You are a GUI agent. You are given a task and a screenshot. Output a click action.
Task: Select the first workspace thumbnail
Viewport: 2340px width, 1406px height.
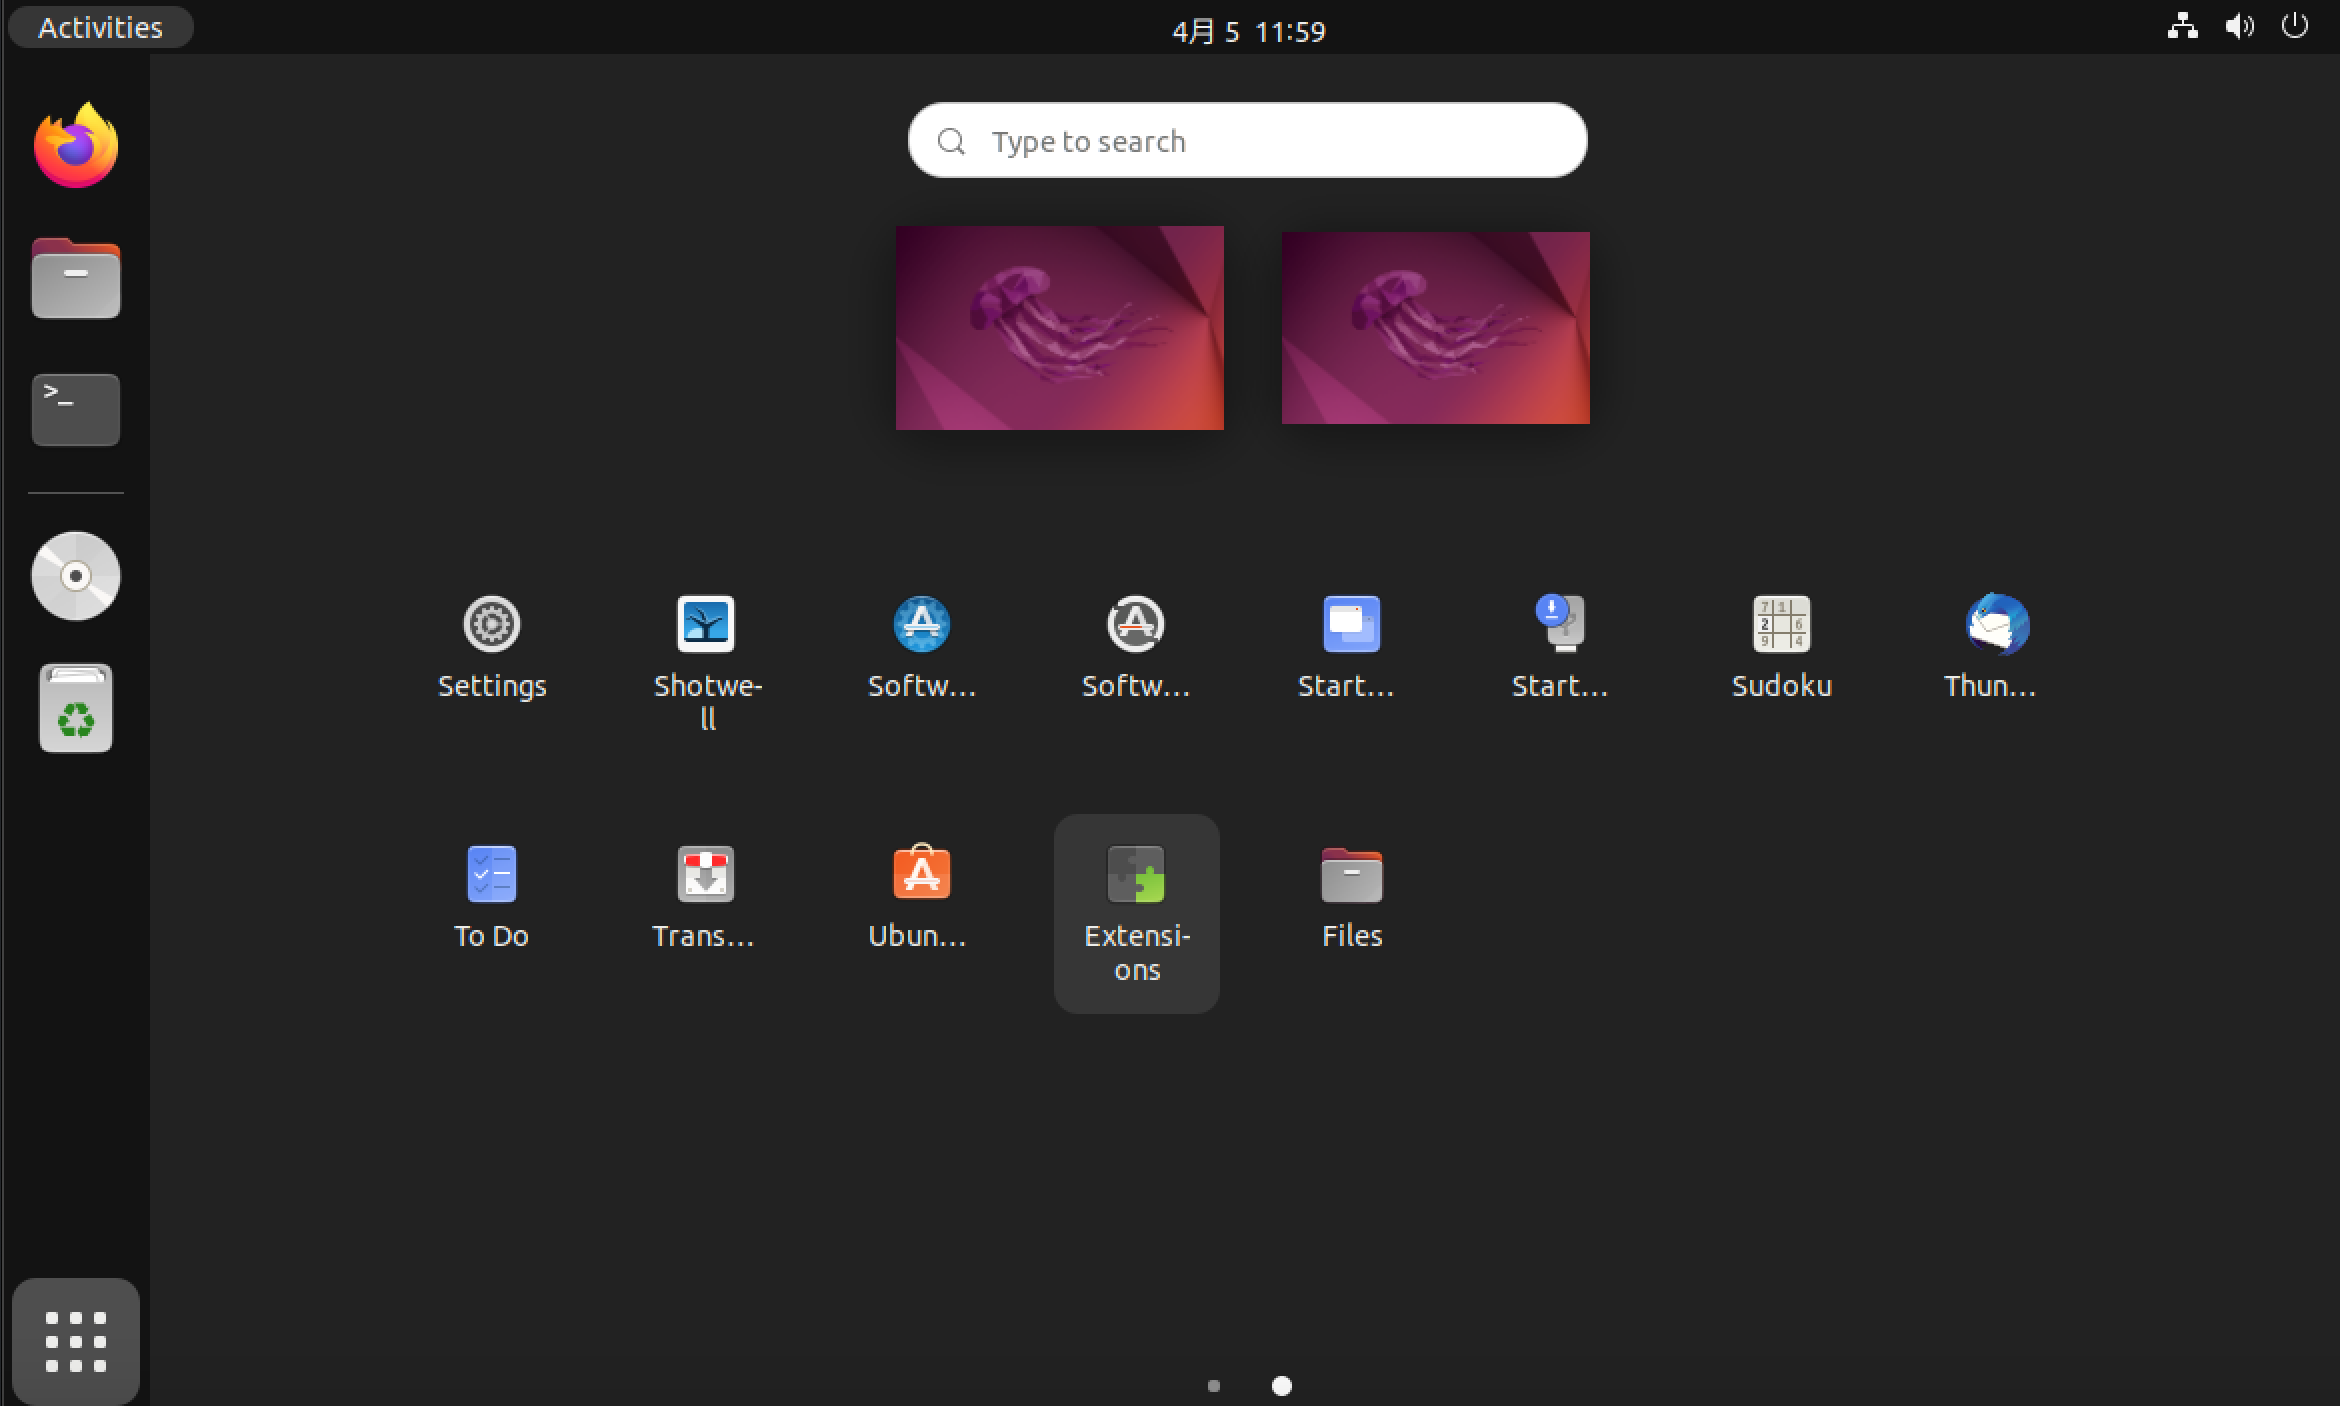(x=1059, y=328)
